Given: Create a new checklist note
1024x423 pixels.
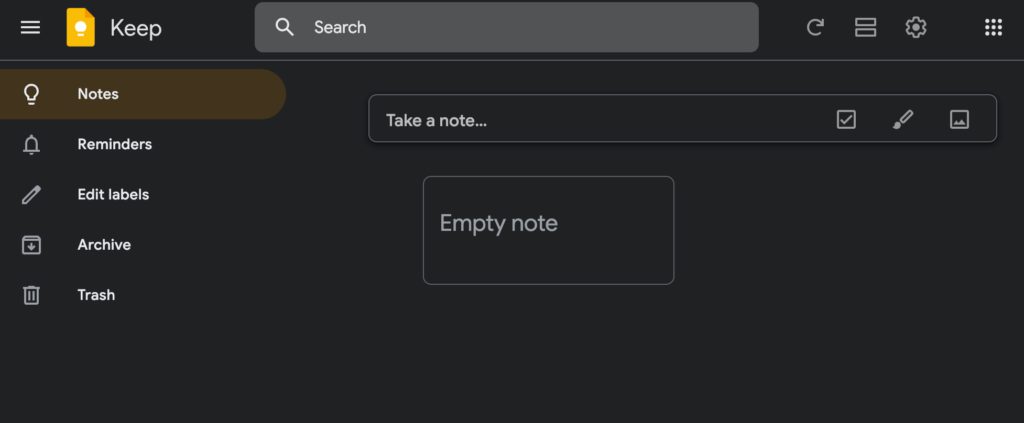Looking at the screenshot, I should [846, 120].
